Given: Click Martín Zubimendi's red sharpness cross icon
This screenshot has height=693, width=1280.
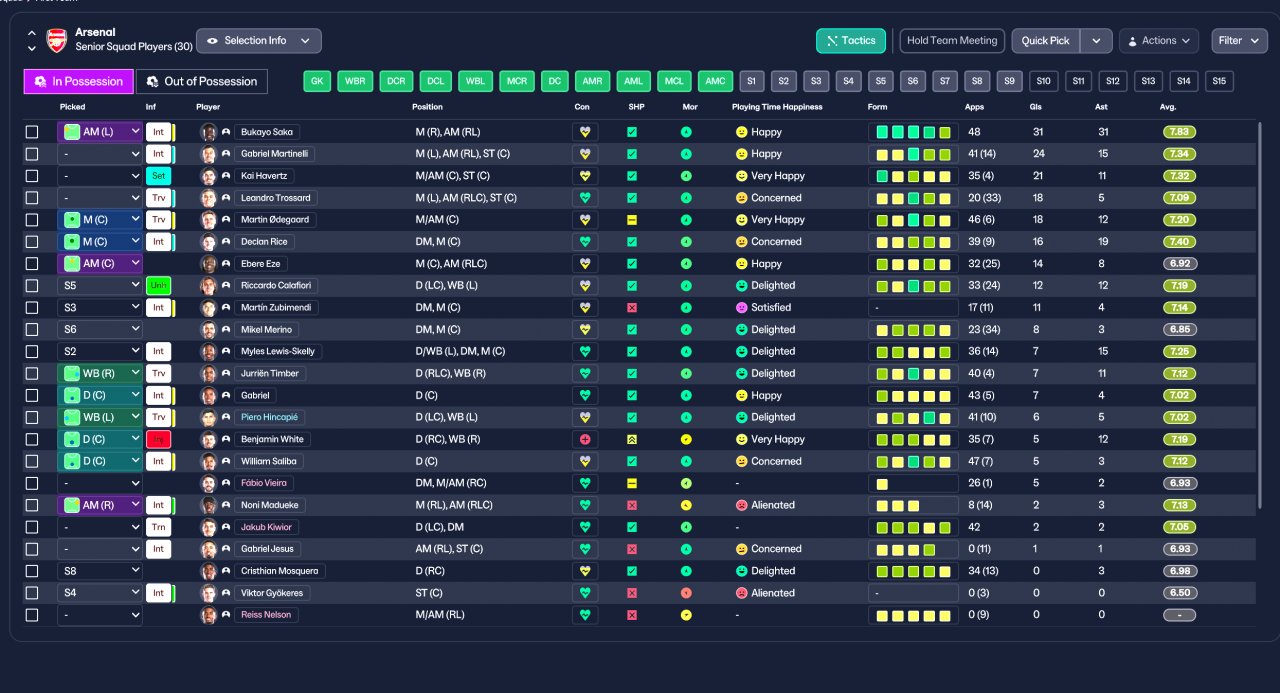Looking at the screenshot, I should click(x=632, y=308).
